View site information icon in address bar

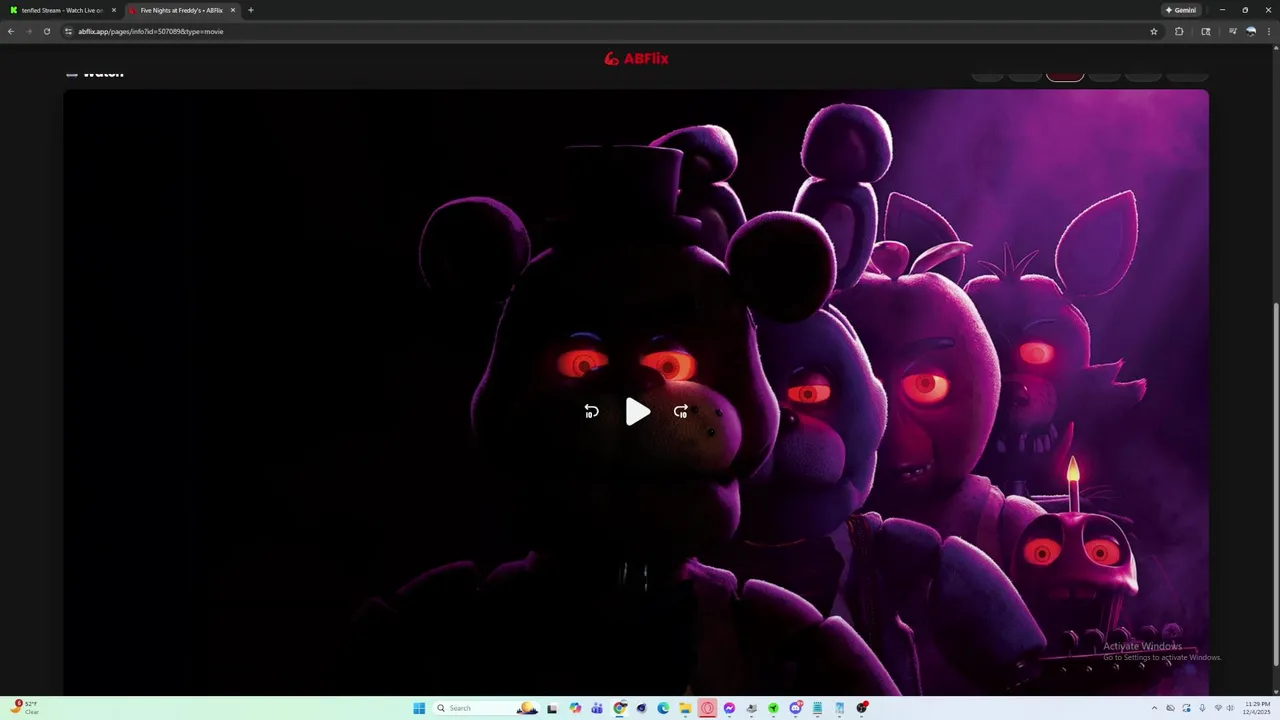pyautogui.click(x=69, y=31)
